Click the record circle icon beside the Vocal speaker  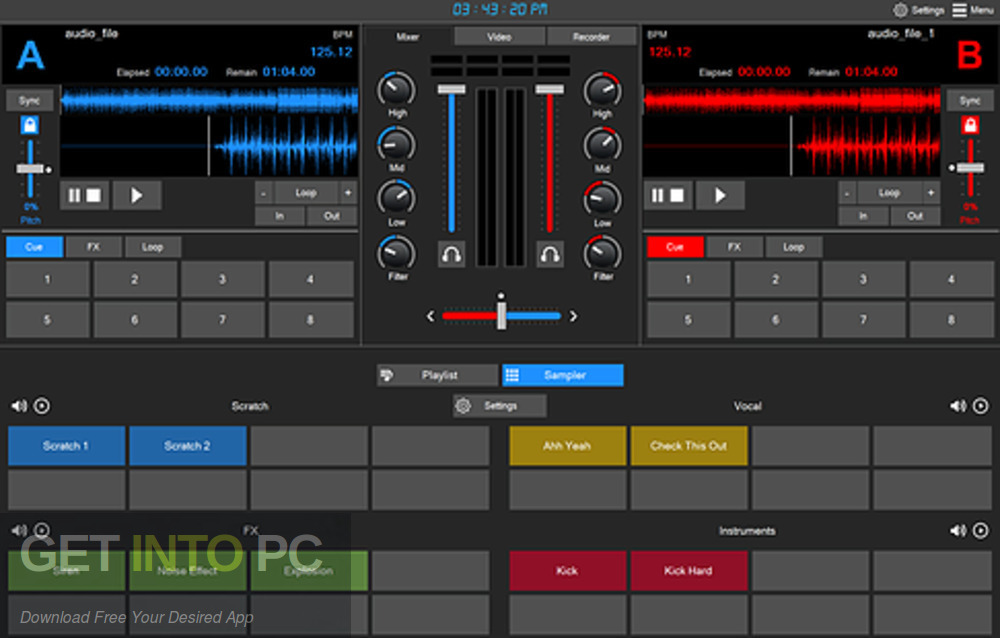tap(981, 406)
